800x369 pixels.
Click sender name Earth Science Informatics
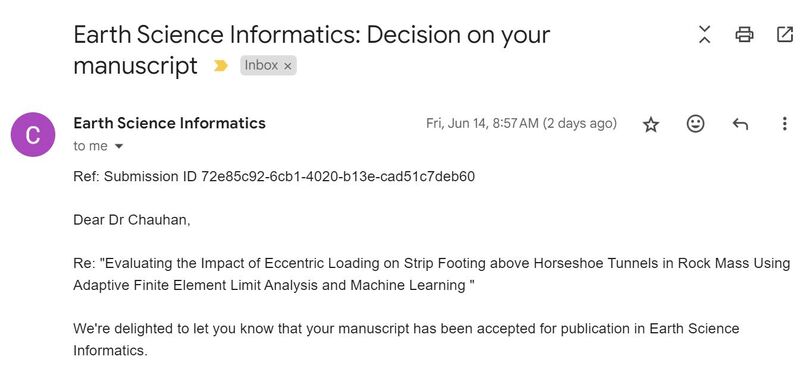[169, 124]
